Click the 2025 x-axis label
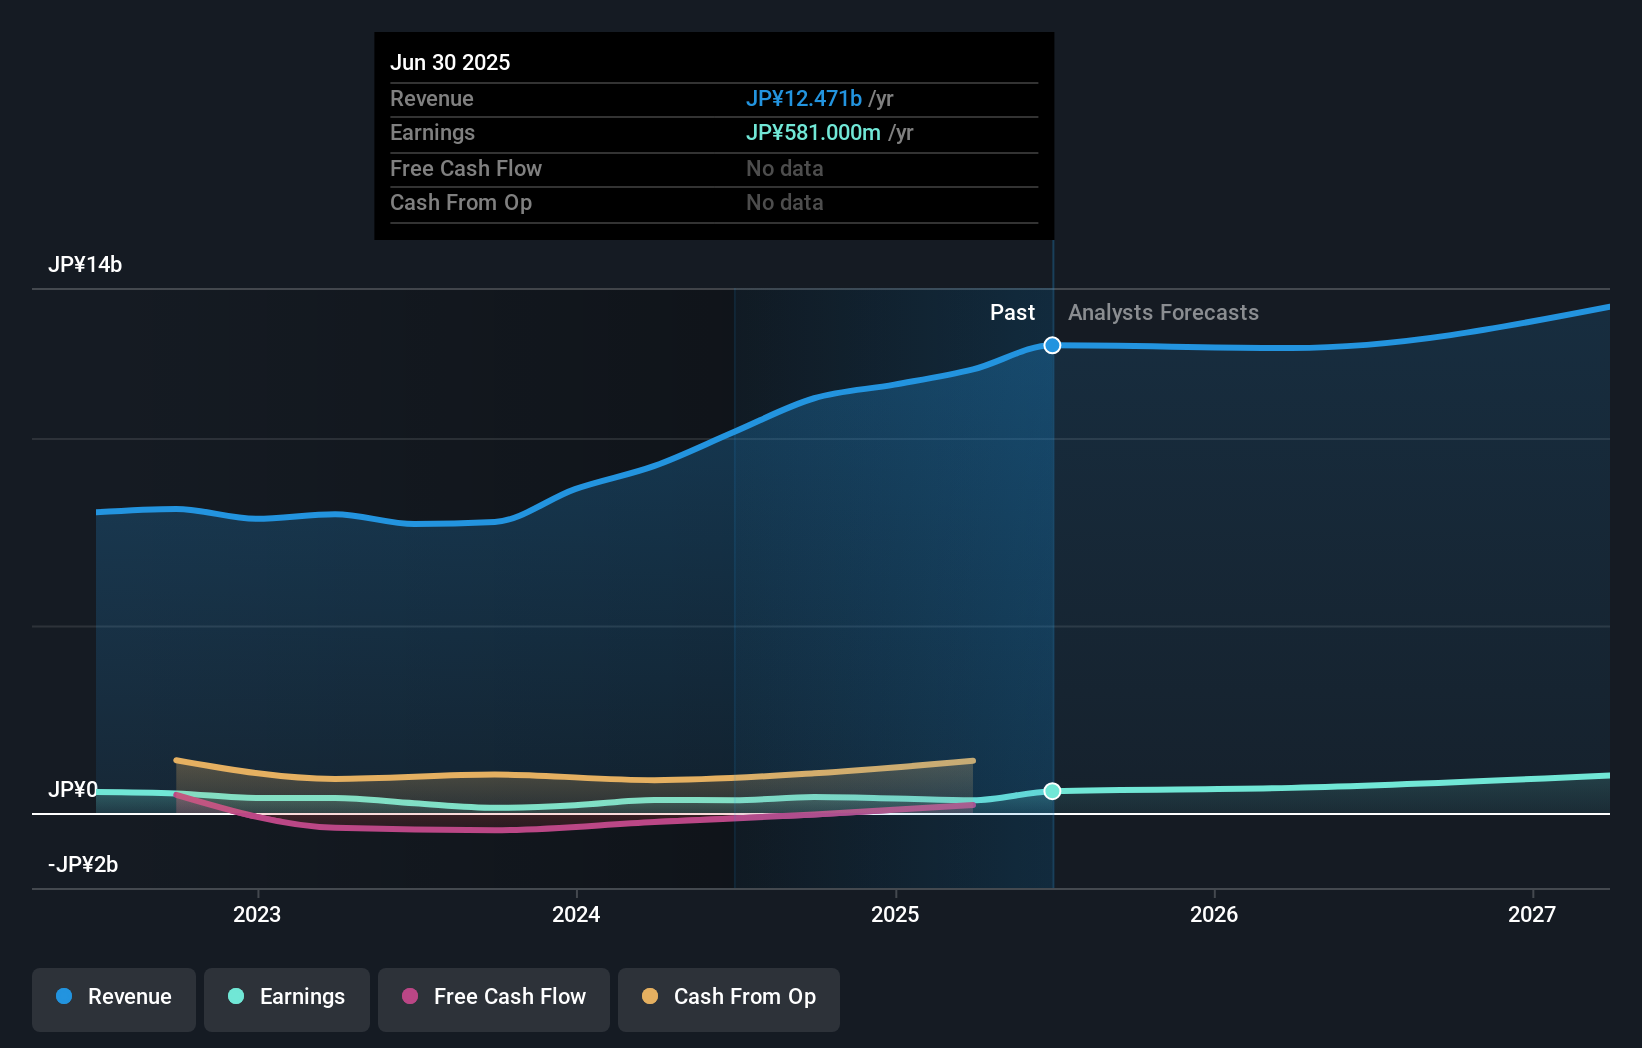The height and width of the screenshot is (1048, 1642). pyautogui.click(x=895, y=914)
